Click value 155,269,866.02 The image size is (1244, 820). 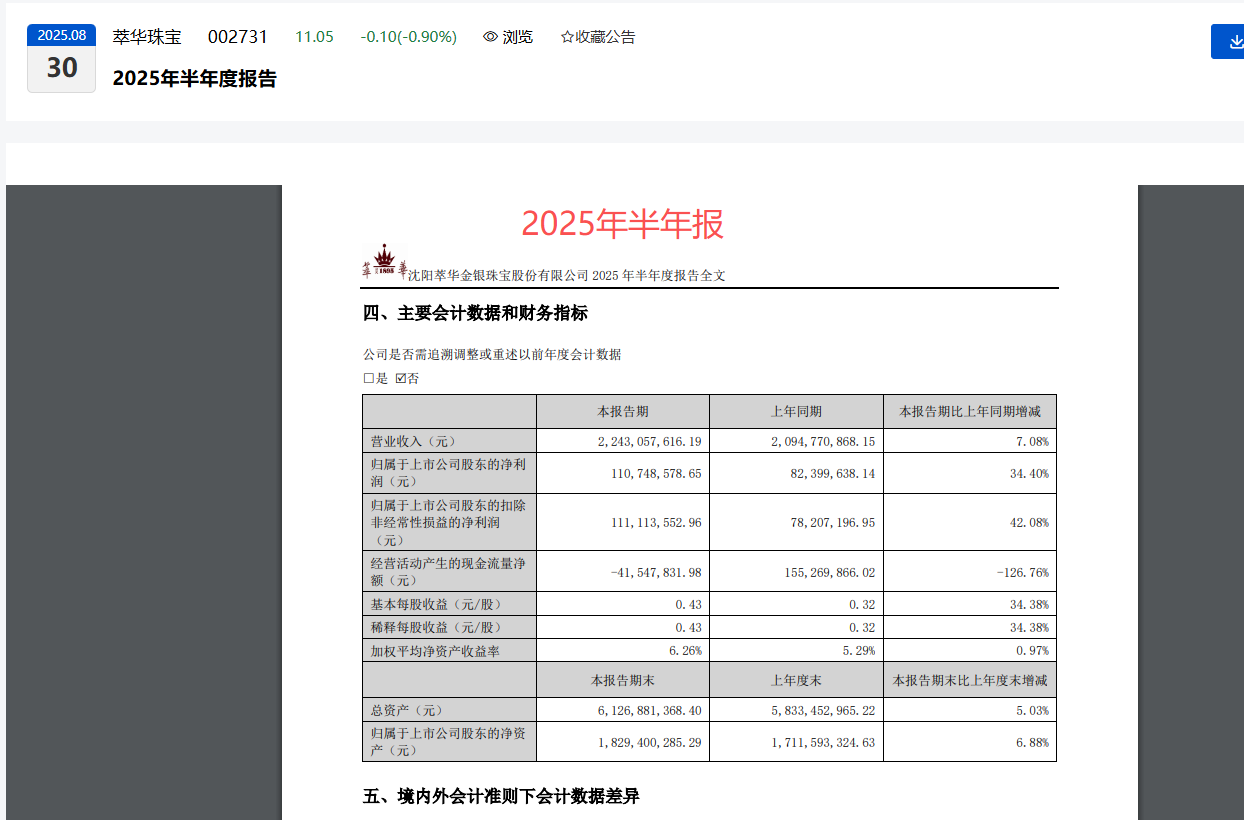point(829,572)
